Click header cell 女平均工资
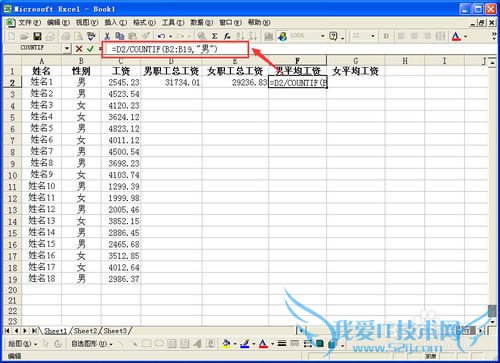500x363 pixels. pos(355,71)
